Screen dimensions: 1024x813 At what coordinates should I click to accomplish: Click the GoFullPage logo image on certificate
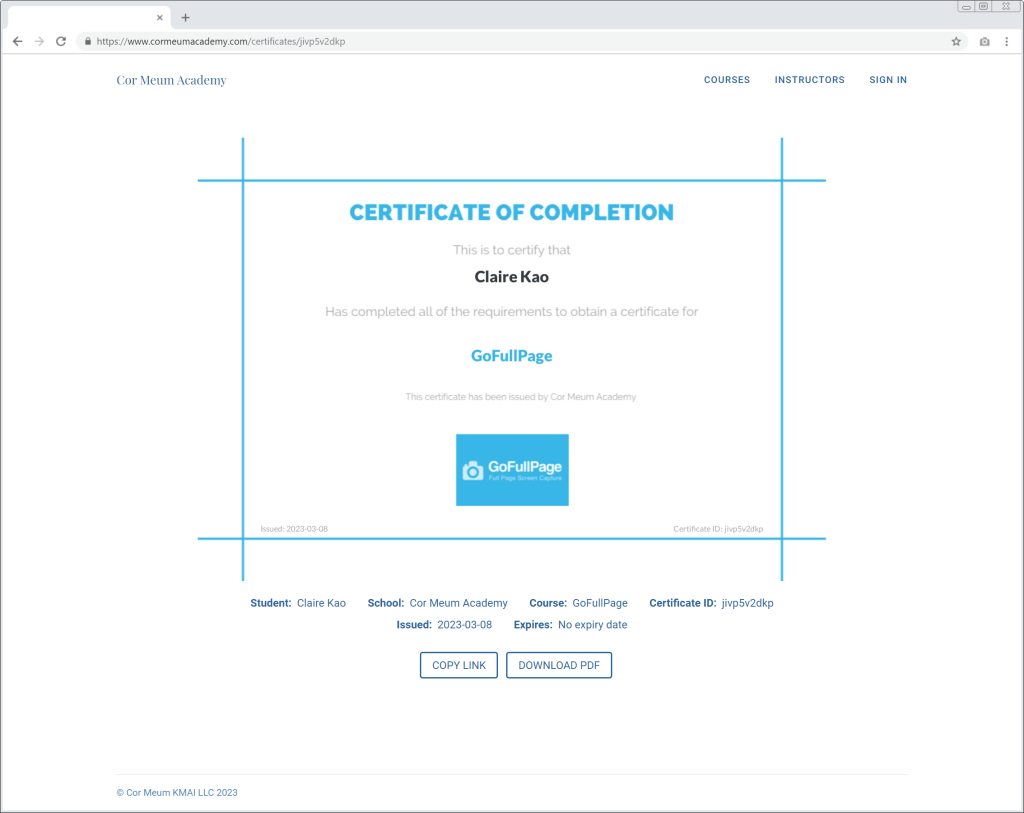pyautogui.click(x=512, y=469)
